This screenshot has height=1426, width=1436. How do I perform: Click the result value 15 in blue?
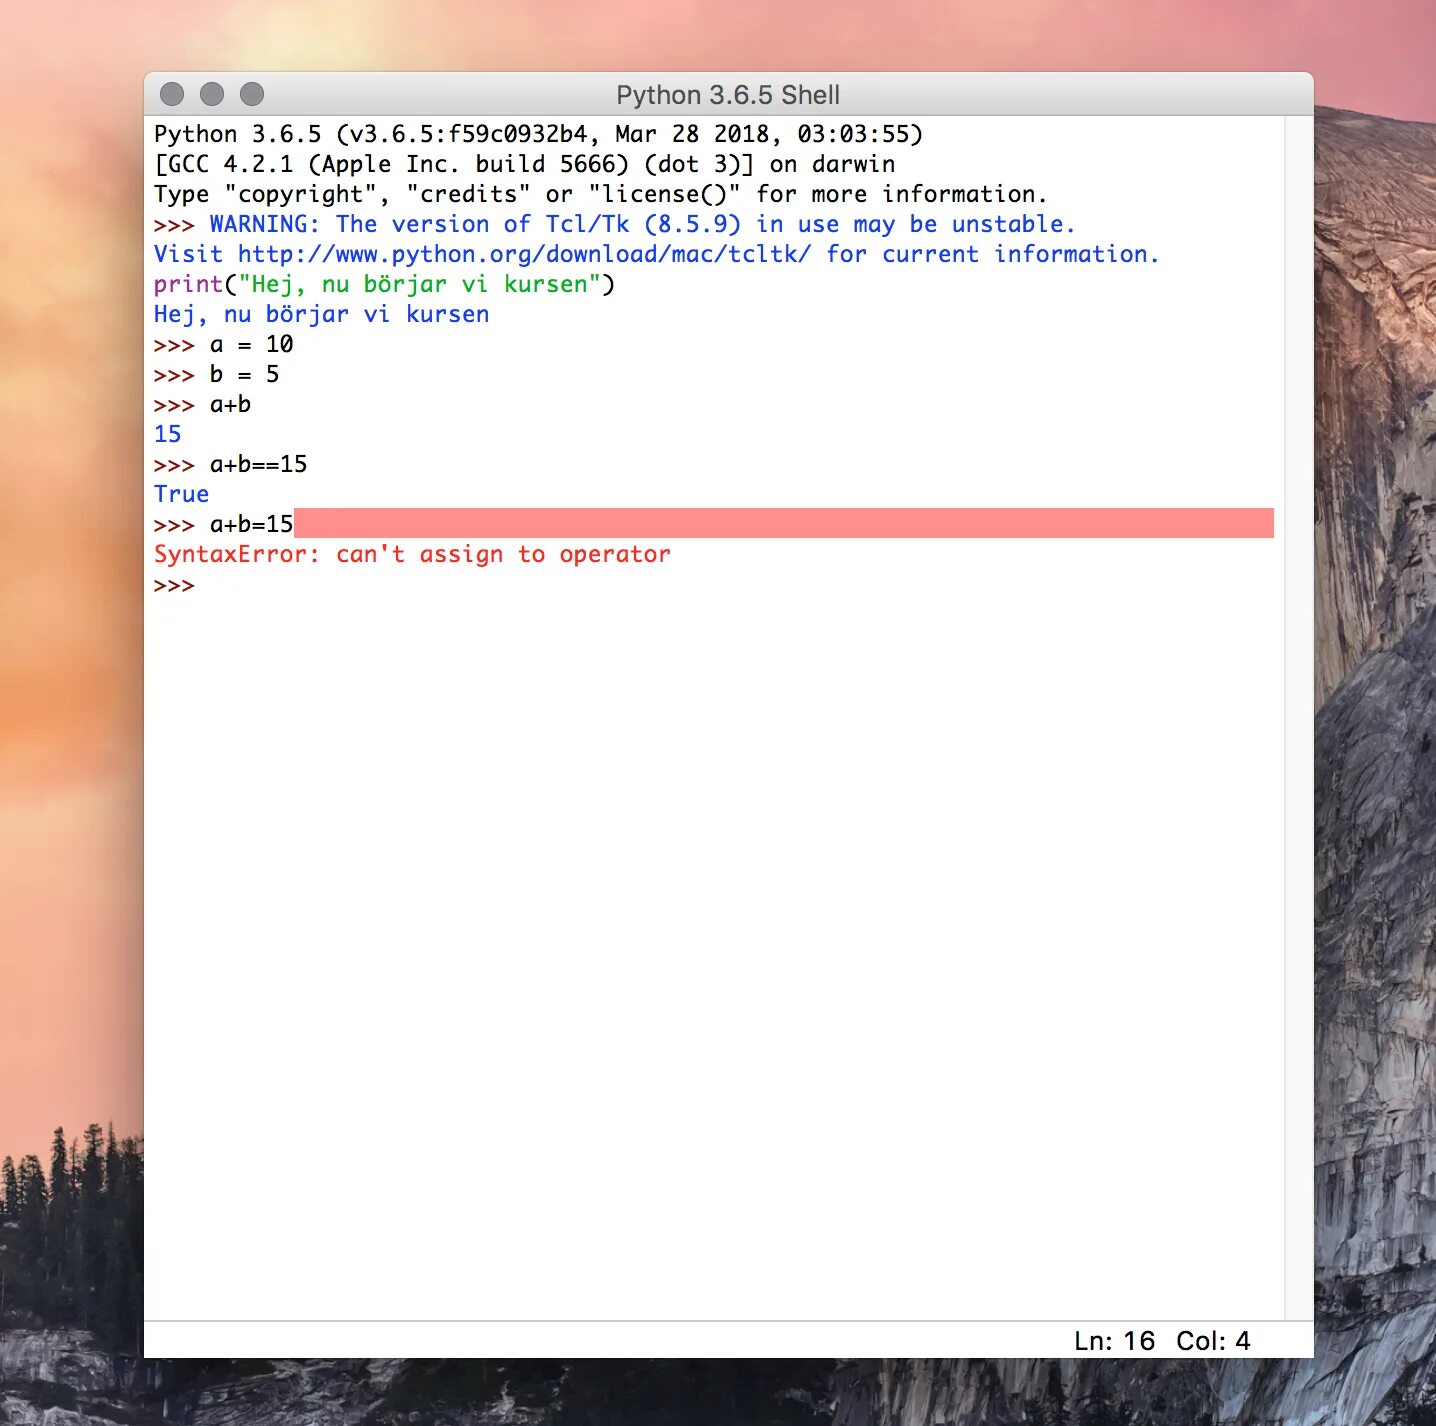pyautogui.click(x=167, y=434)
